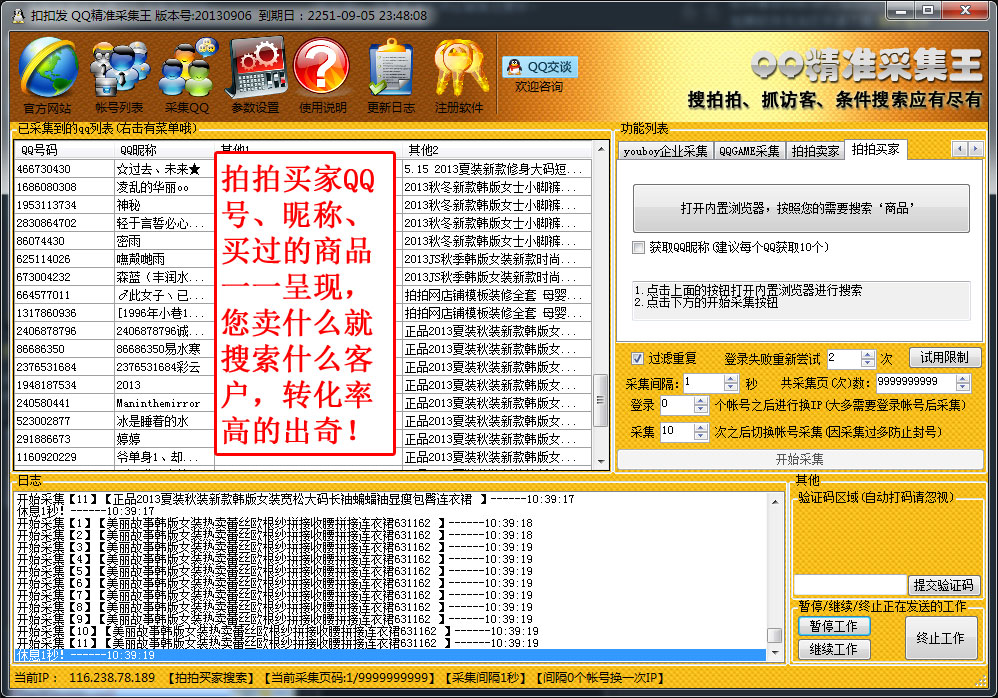Increase 共采集页数 stepper
The width and height of the screenshot is (998, 698).
click(963, 379)
